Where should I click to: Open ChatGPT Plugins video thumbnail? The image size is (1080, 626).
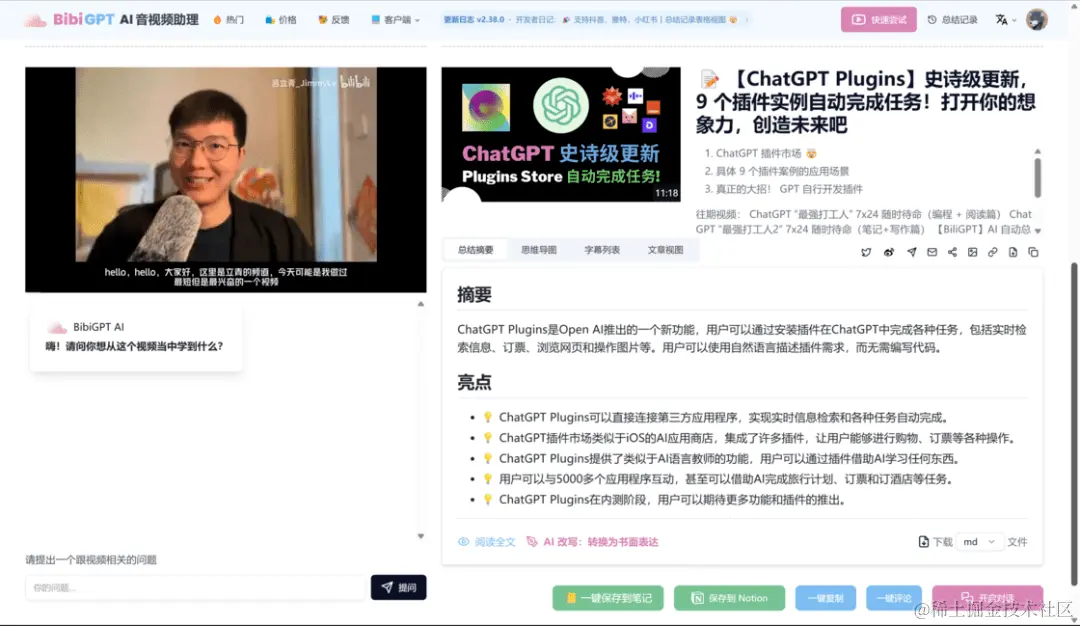[561, 134]
